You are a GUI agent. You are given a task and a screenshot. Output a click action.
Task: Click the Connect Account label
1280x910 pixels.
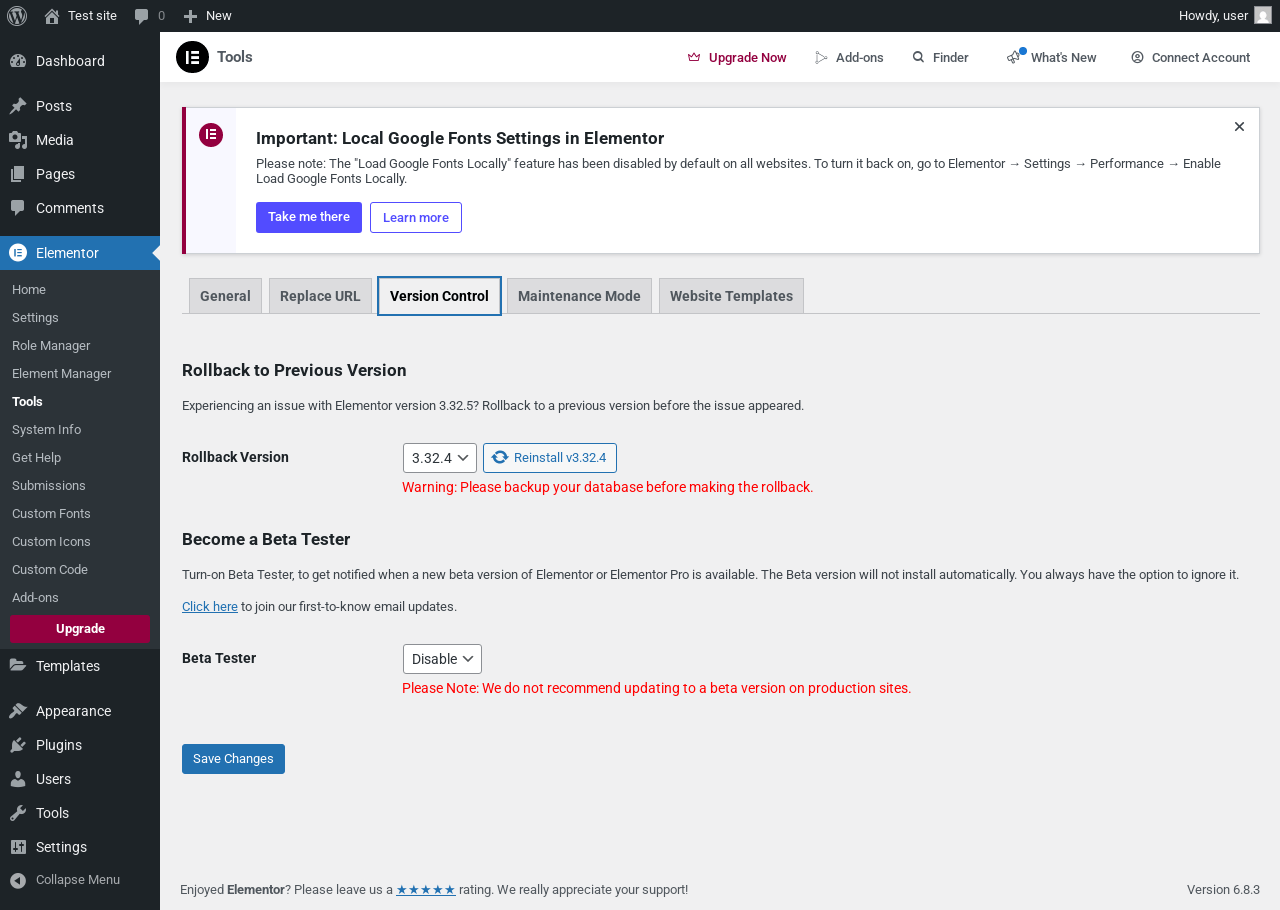pyautogui.click(x=1201, y=58)
